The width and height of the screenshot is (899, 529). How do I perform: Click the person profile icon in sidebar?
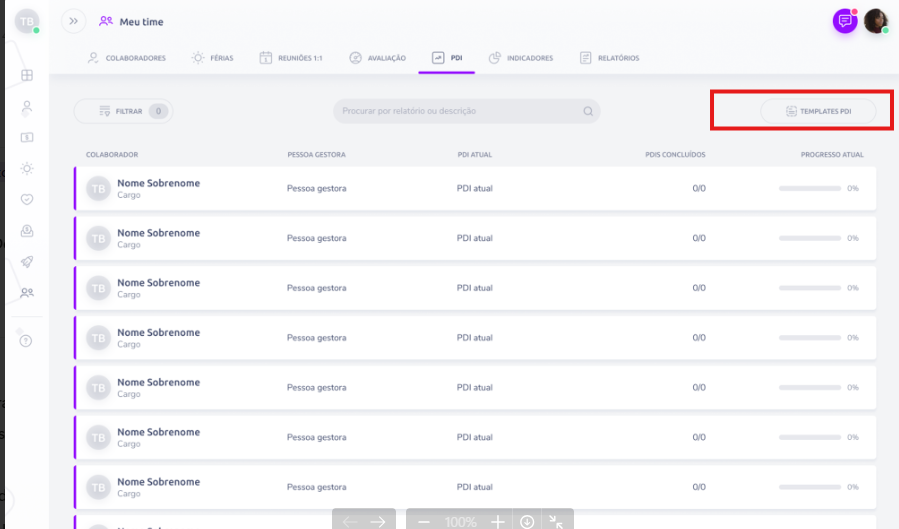(27, 106)
